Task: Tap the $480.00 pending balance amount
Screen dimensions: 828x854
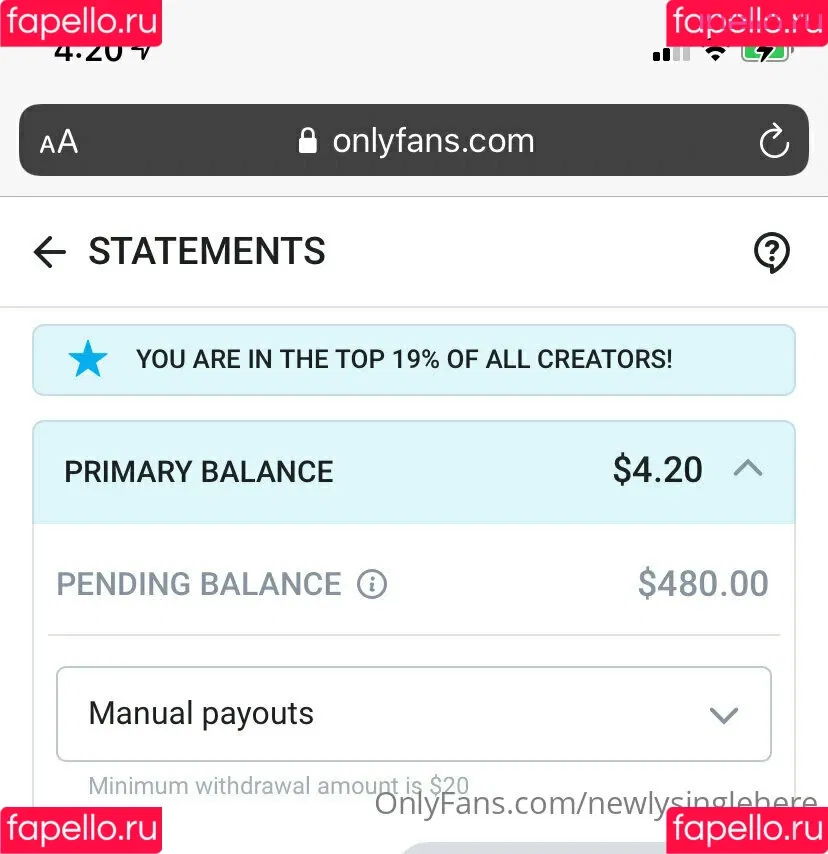Action: pos(703,583)
